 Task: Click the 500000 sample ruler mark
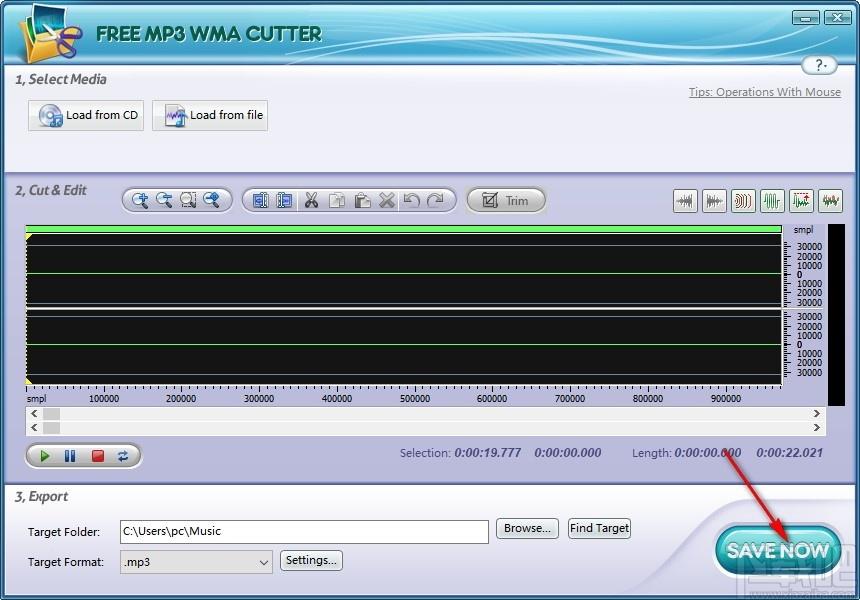click(x=415, y=399)
